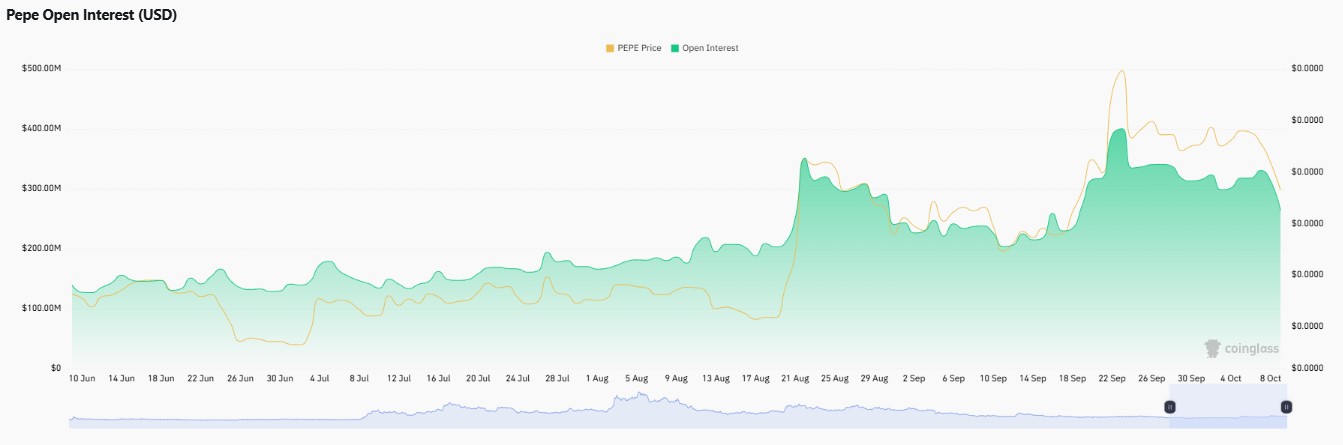Click the $0 y-axis label
Viewport: 1343px width, 445px height.
tap(54, 368)
